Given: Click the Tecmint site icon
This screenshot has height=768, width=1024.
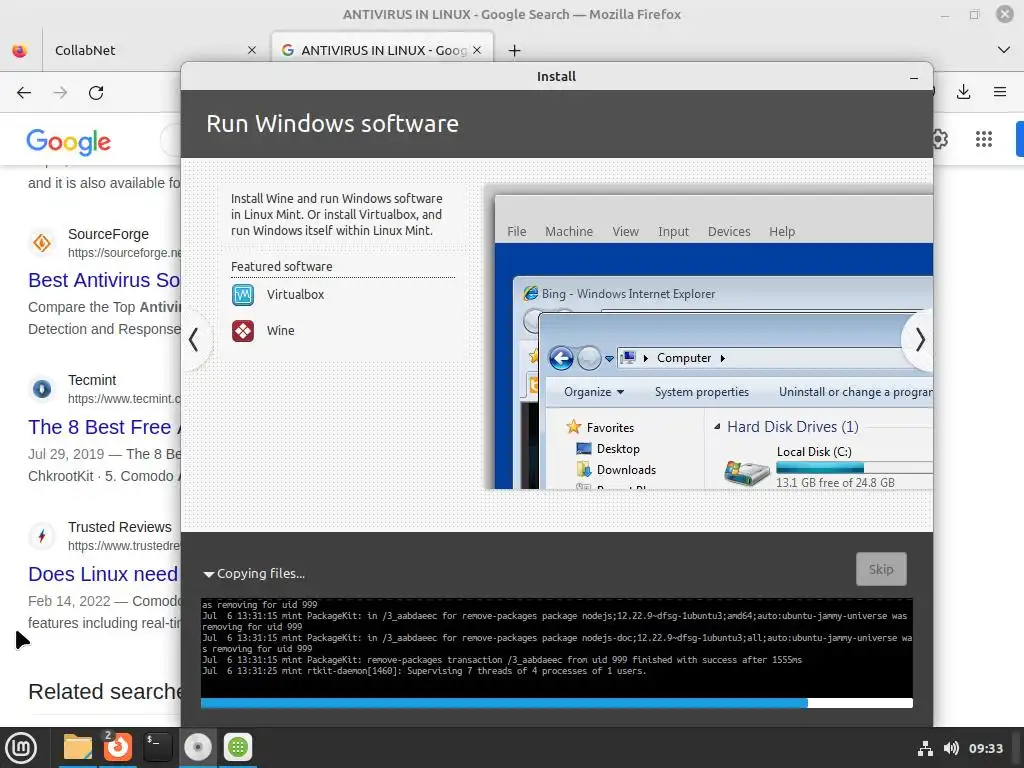Looking at the screenshot, I should 42,389.
